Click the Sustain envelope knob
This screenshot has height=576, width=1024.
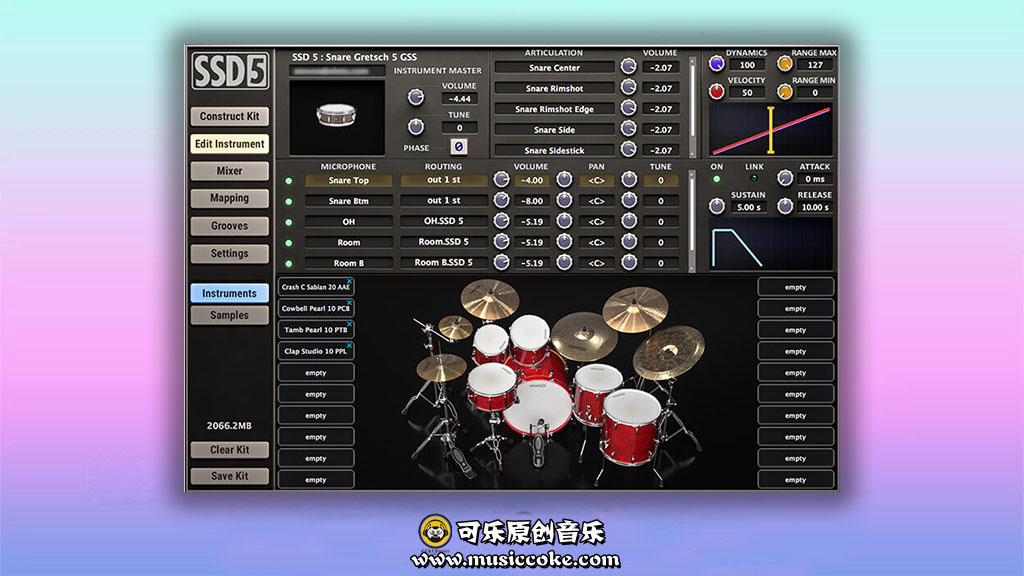tap(716, 206)
